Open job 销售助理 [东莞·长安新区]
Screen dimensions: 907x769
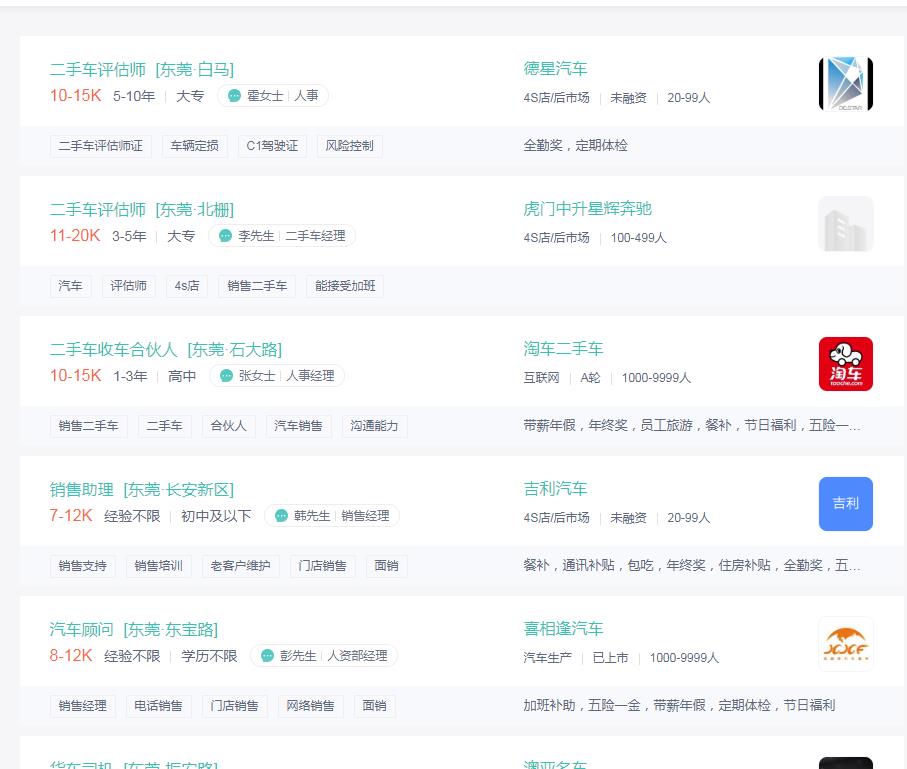pos(142,490)
